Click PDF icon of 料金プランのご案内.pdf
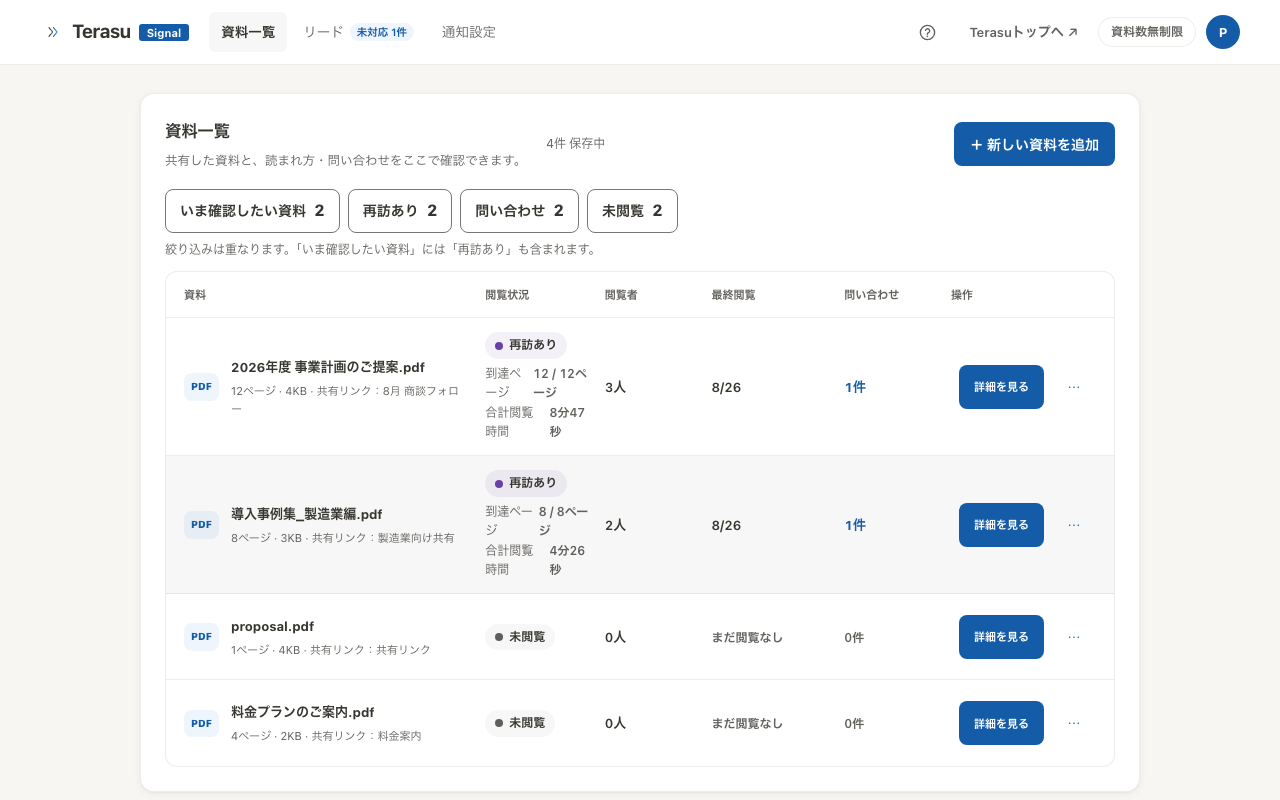The image size is (1280, 800). point(201,723)
